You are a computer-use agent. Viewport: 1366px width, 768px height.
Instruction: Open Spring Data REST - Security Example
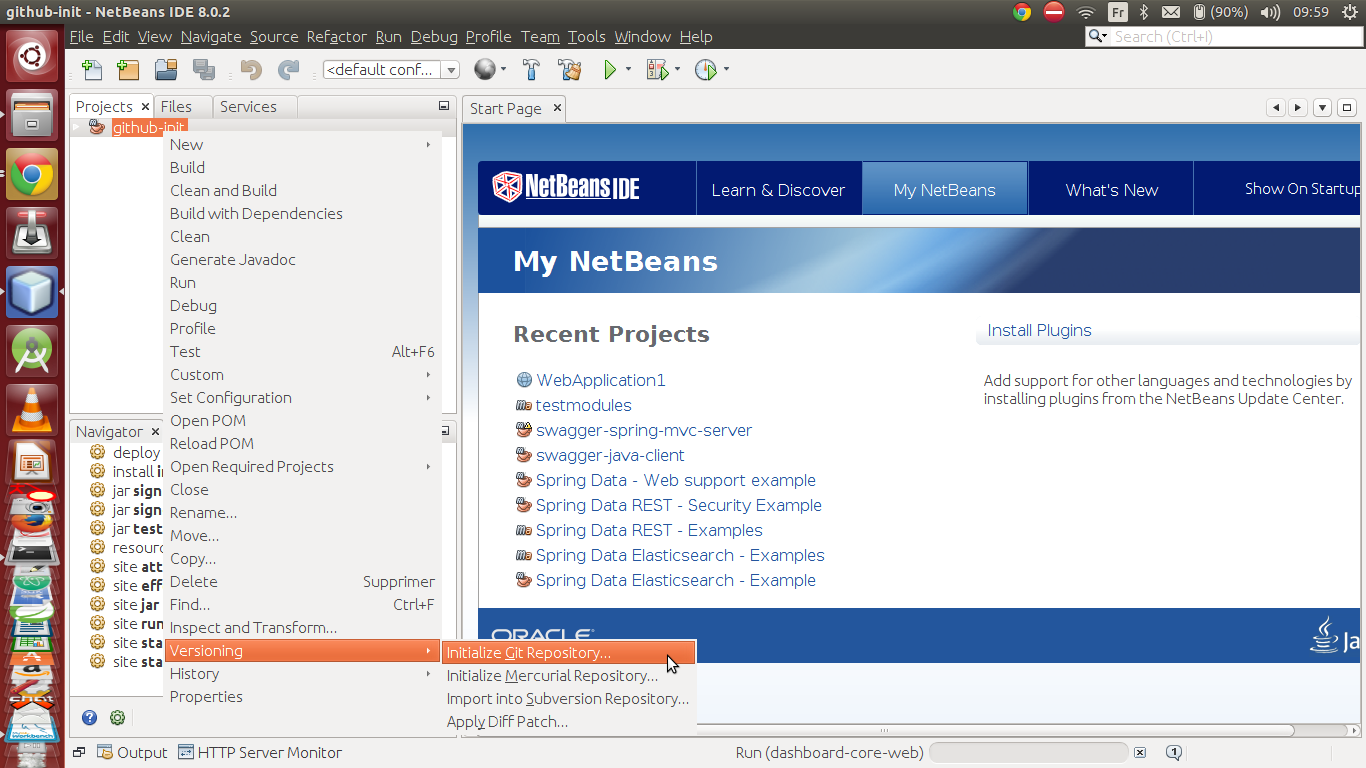(x=678, y=505)
